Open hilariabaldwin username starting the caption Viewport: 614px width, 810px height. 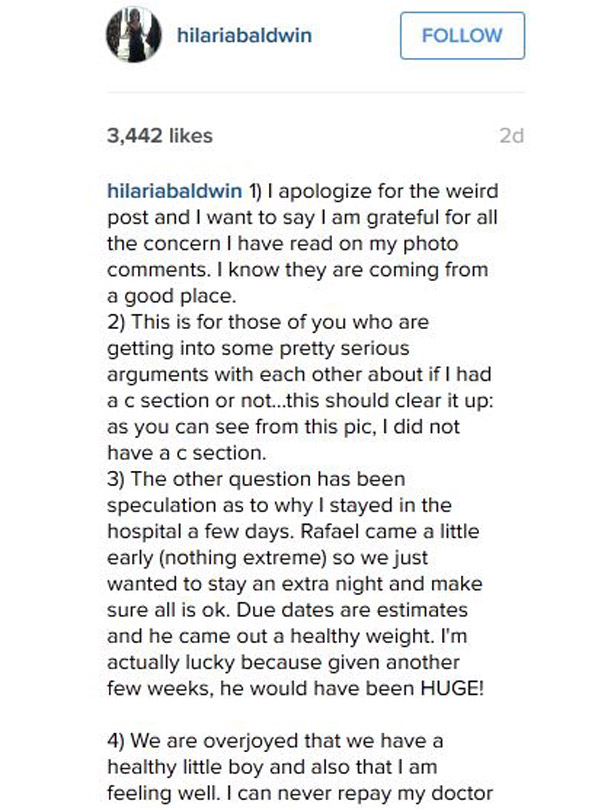(175, 191)
